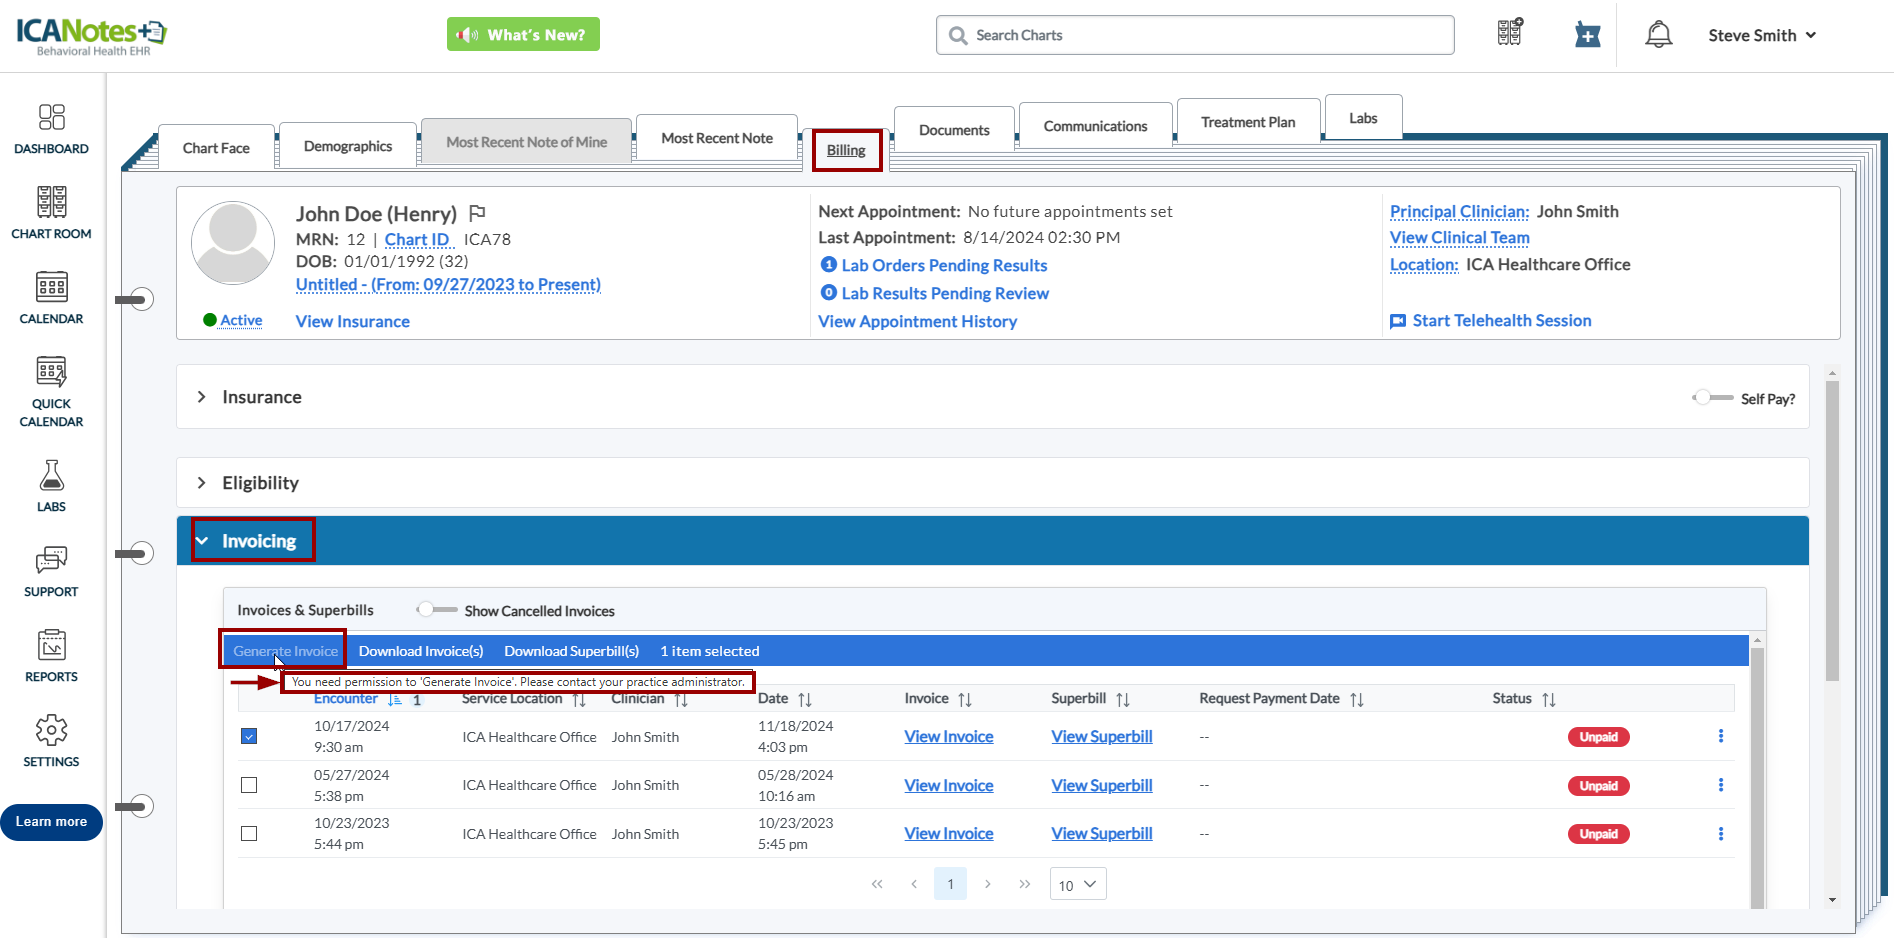Image resolution: width=1894 pixels, height=938 pixels.
Task: Open Settings gear in sidebar
Action: [51, 731]
